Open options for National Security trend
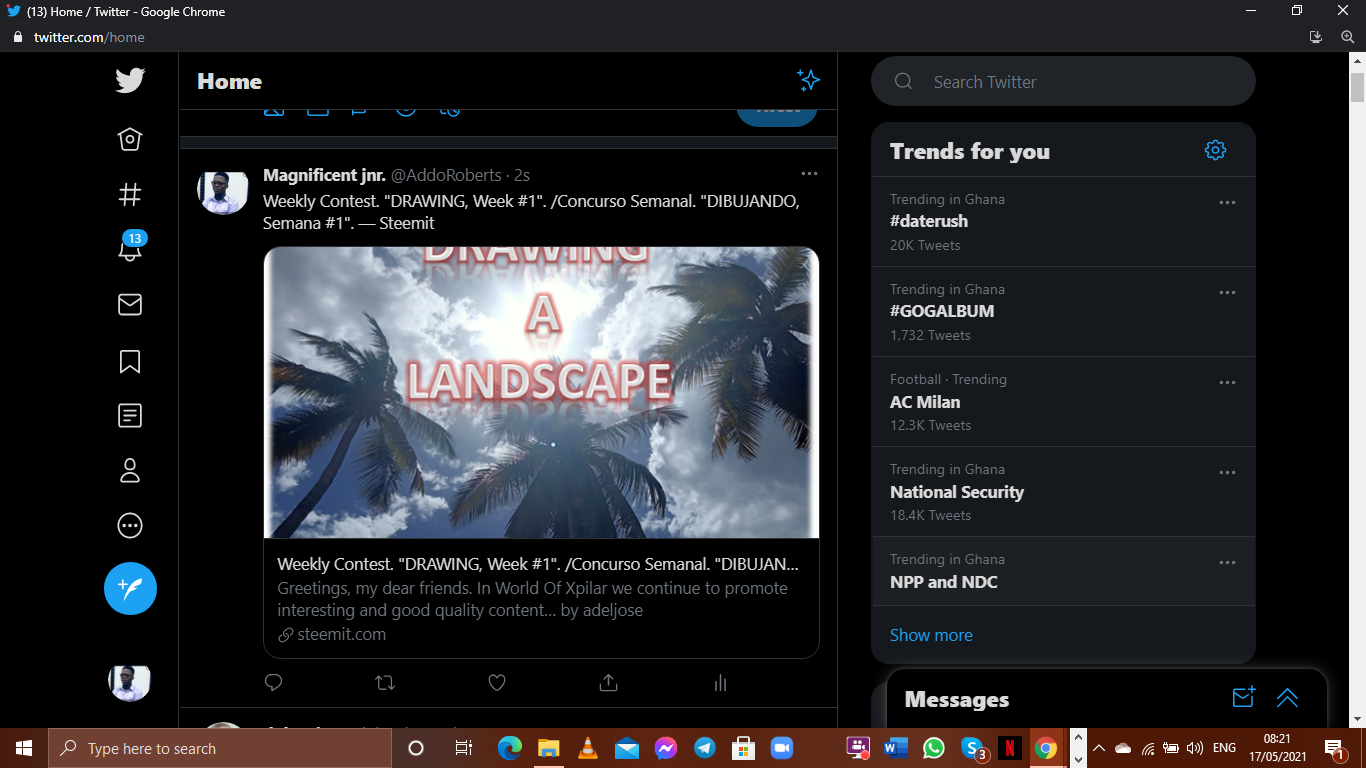1366x768 pixels. point(1227,472)
